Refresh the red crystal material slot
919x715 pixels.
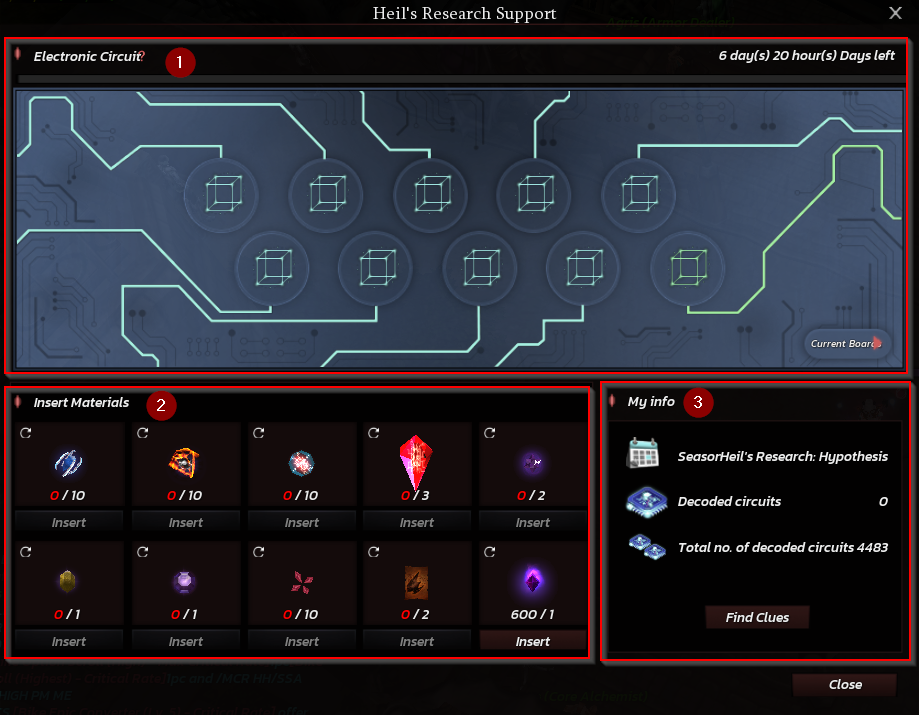pyautogui.click(x=373, y=433)
